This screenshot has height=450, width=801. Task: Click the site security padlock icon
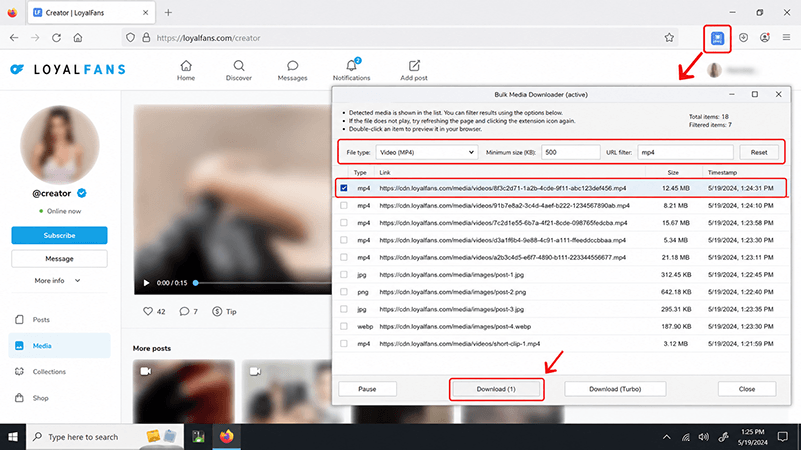(146, 38)
